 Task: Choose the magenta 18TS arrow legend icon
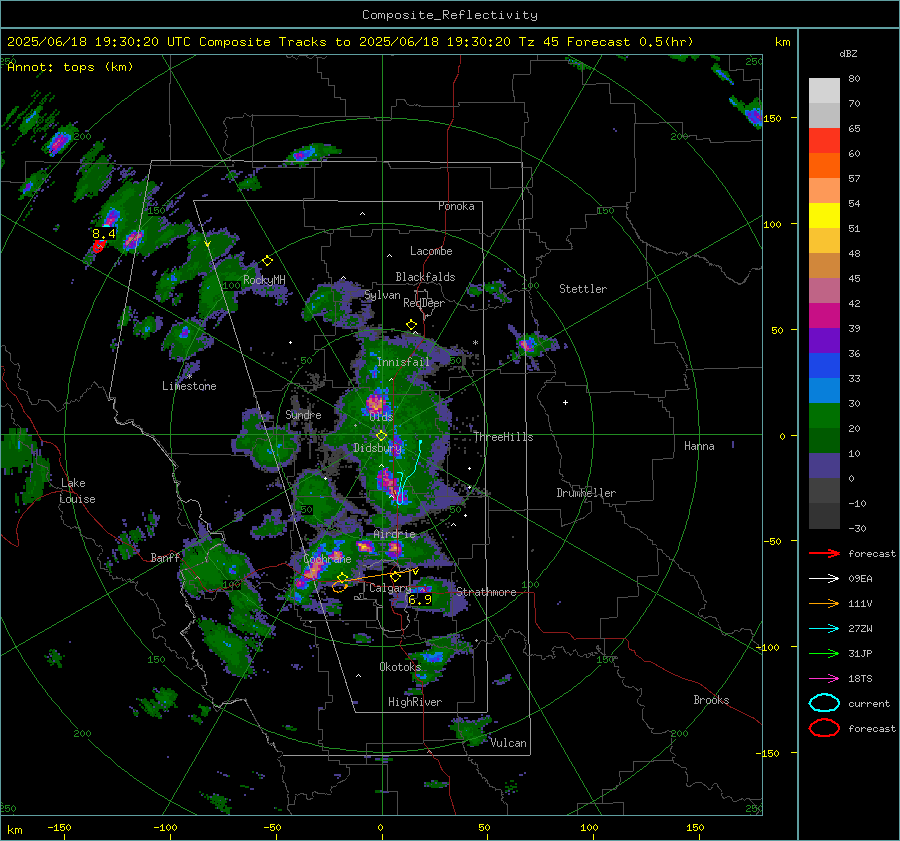[824, 679]
